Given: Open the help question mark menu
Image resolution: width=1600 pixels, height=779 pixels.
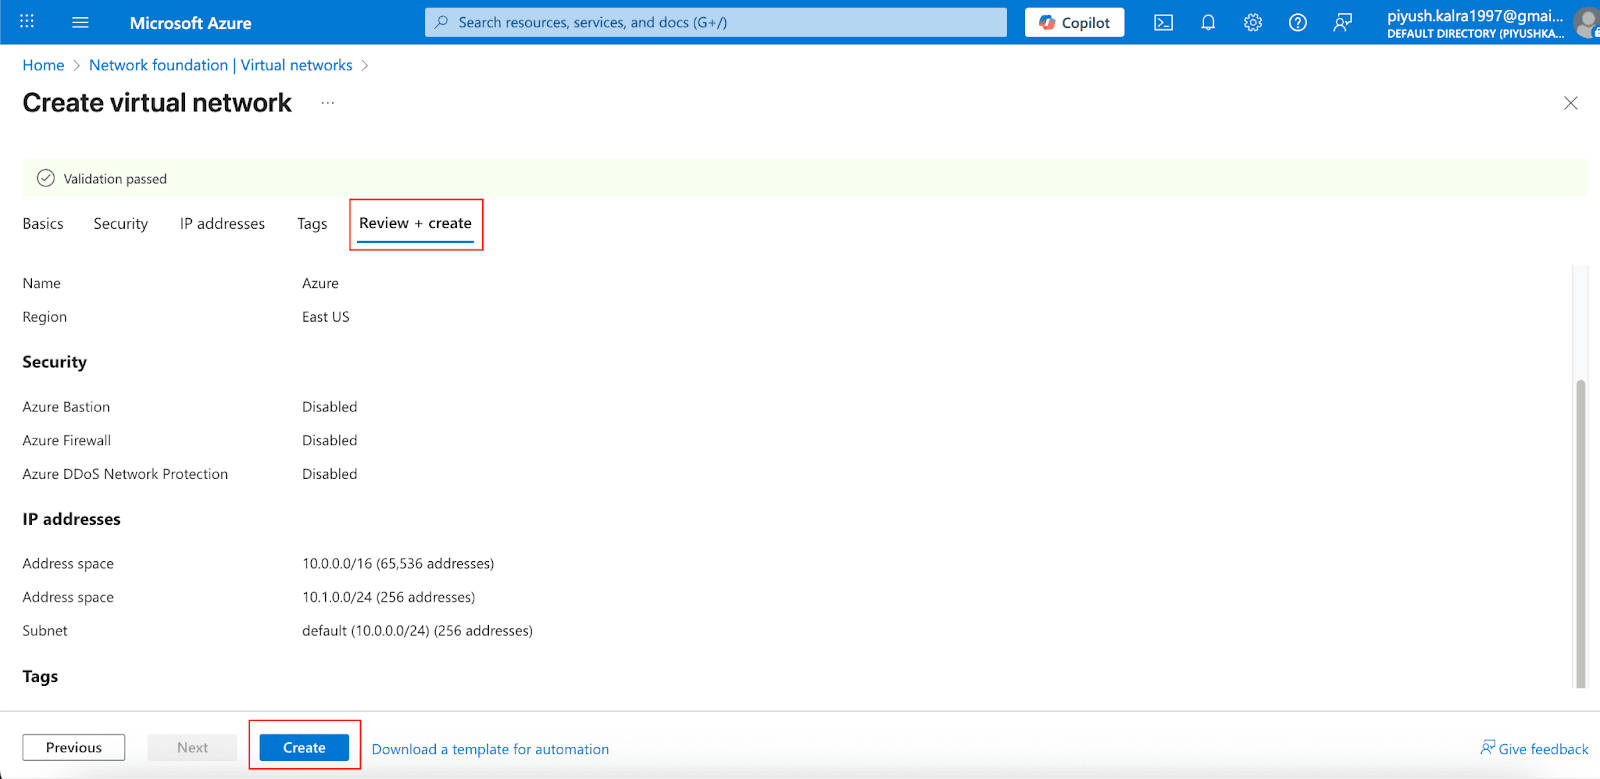Looking at the screenshot, I should click(x=1298, y=22).
